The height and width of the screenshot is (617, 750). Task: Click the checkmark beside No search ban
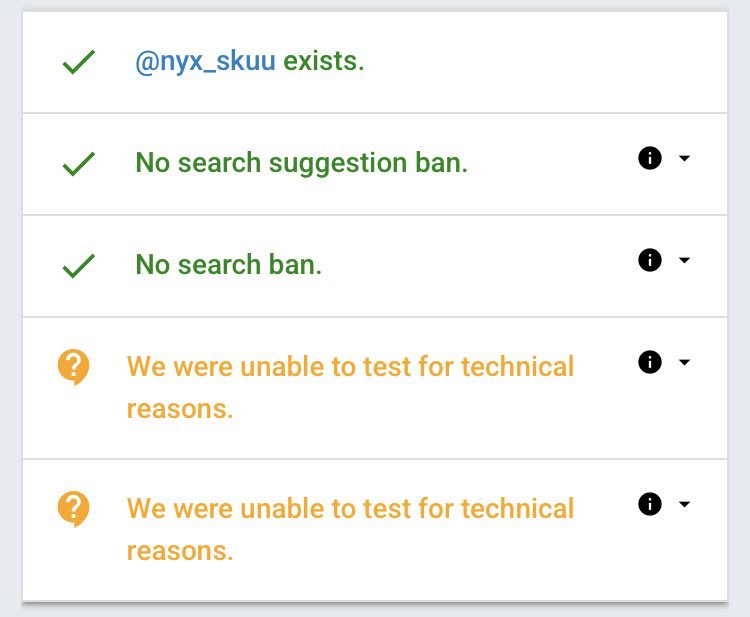coord(78,265)
